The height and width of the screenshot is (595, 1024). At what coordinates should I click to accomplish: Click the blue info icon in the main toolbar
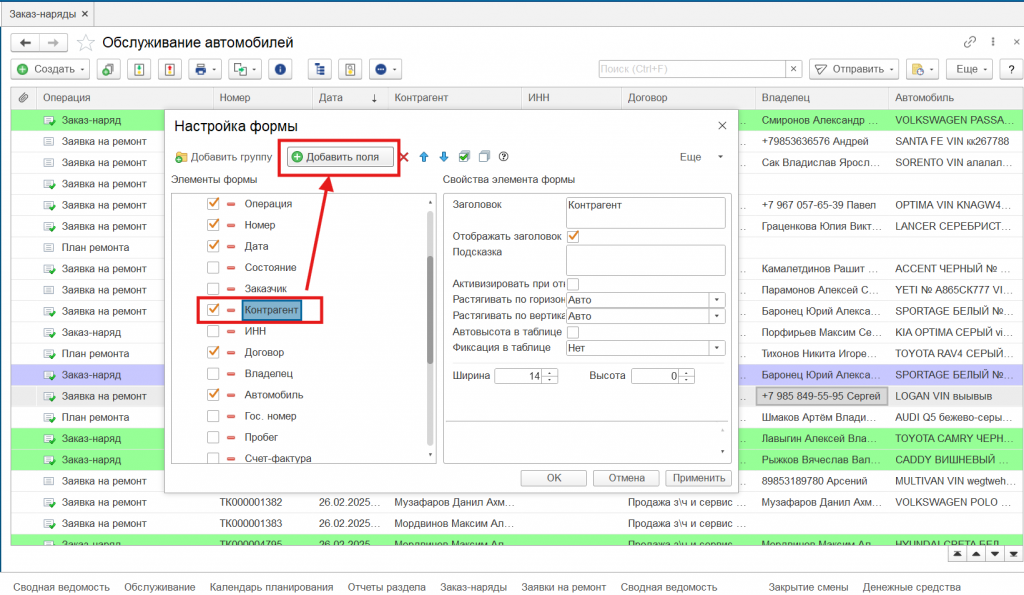(280, 69)
